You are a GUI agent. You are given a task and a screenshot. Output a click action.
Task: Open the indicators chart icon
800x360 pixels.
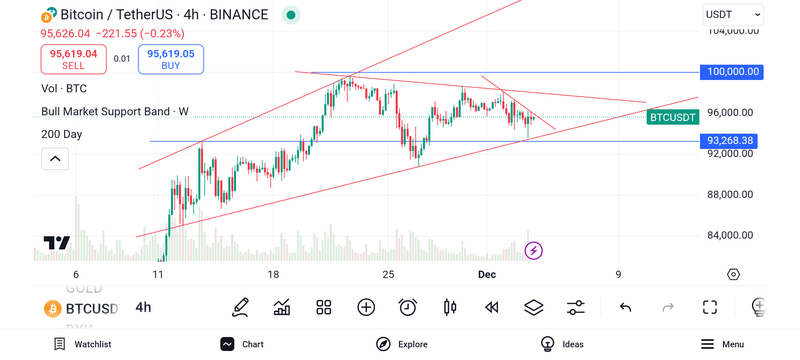point(282,307)
